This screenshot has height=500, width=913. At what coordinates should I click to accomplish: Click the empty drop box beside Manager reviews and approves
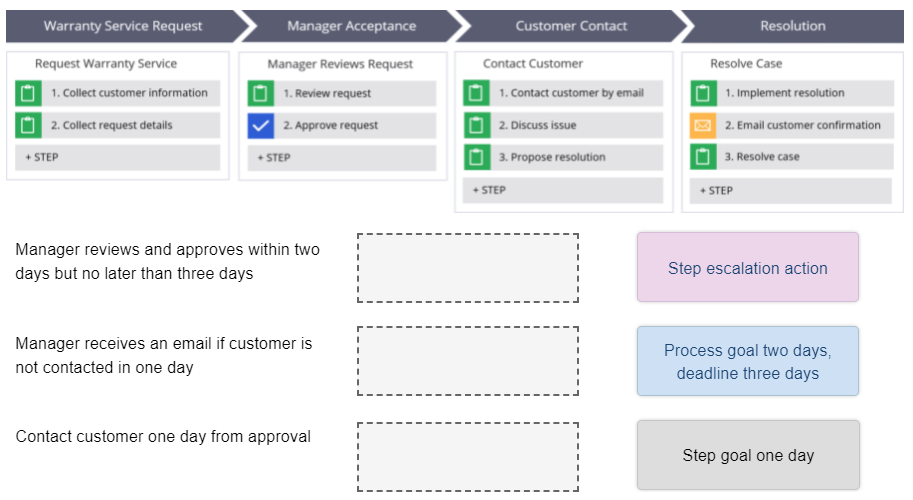[467, 268]
